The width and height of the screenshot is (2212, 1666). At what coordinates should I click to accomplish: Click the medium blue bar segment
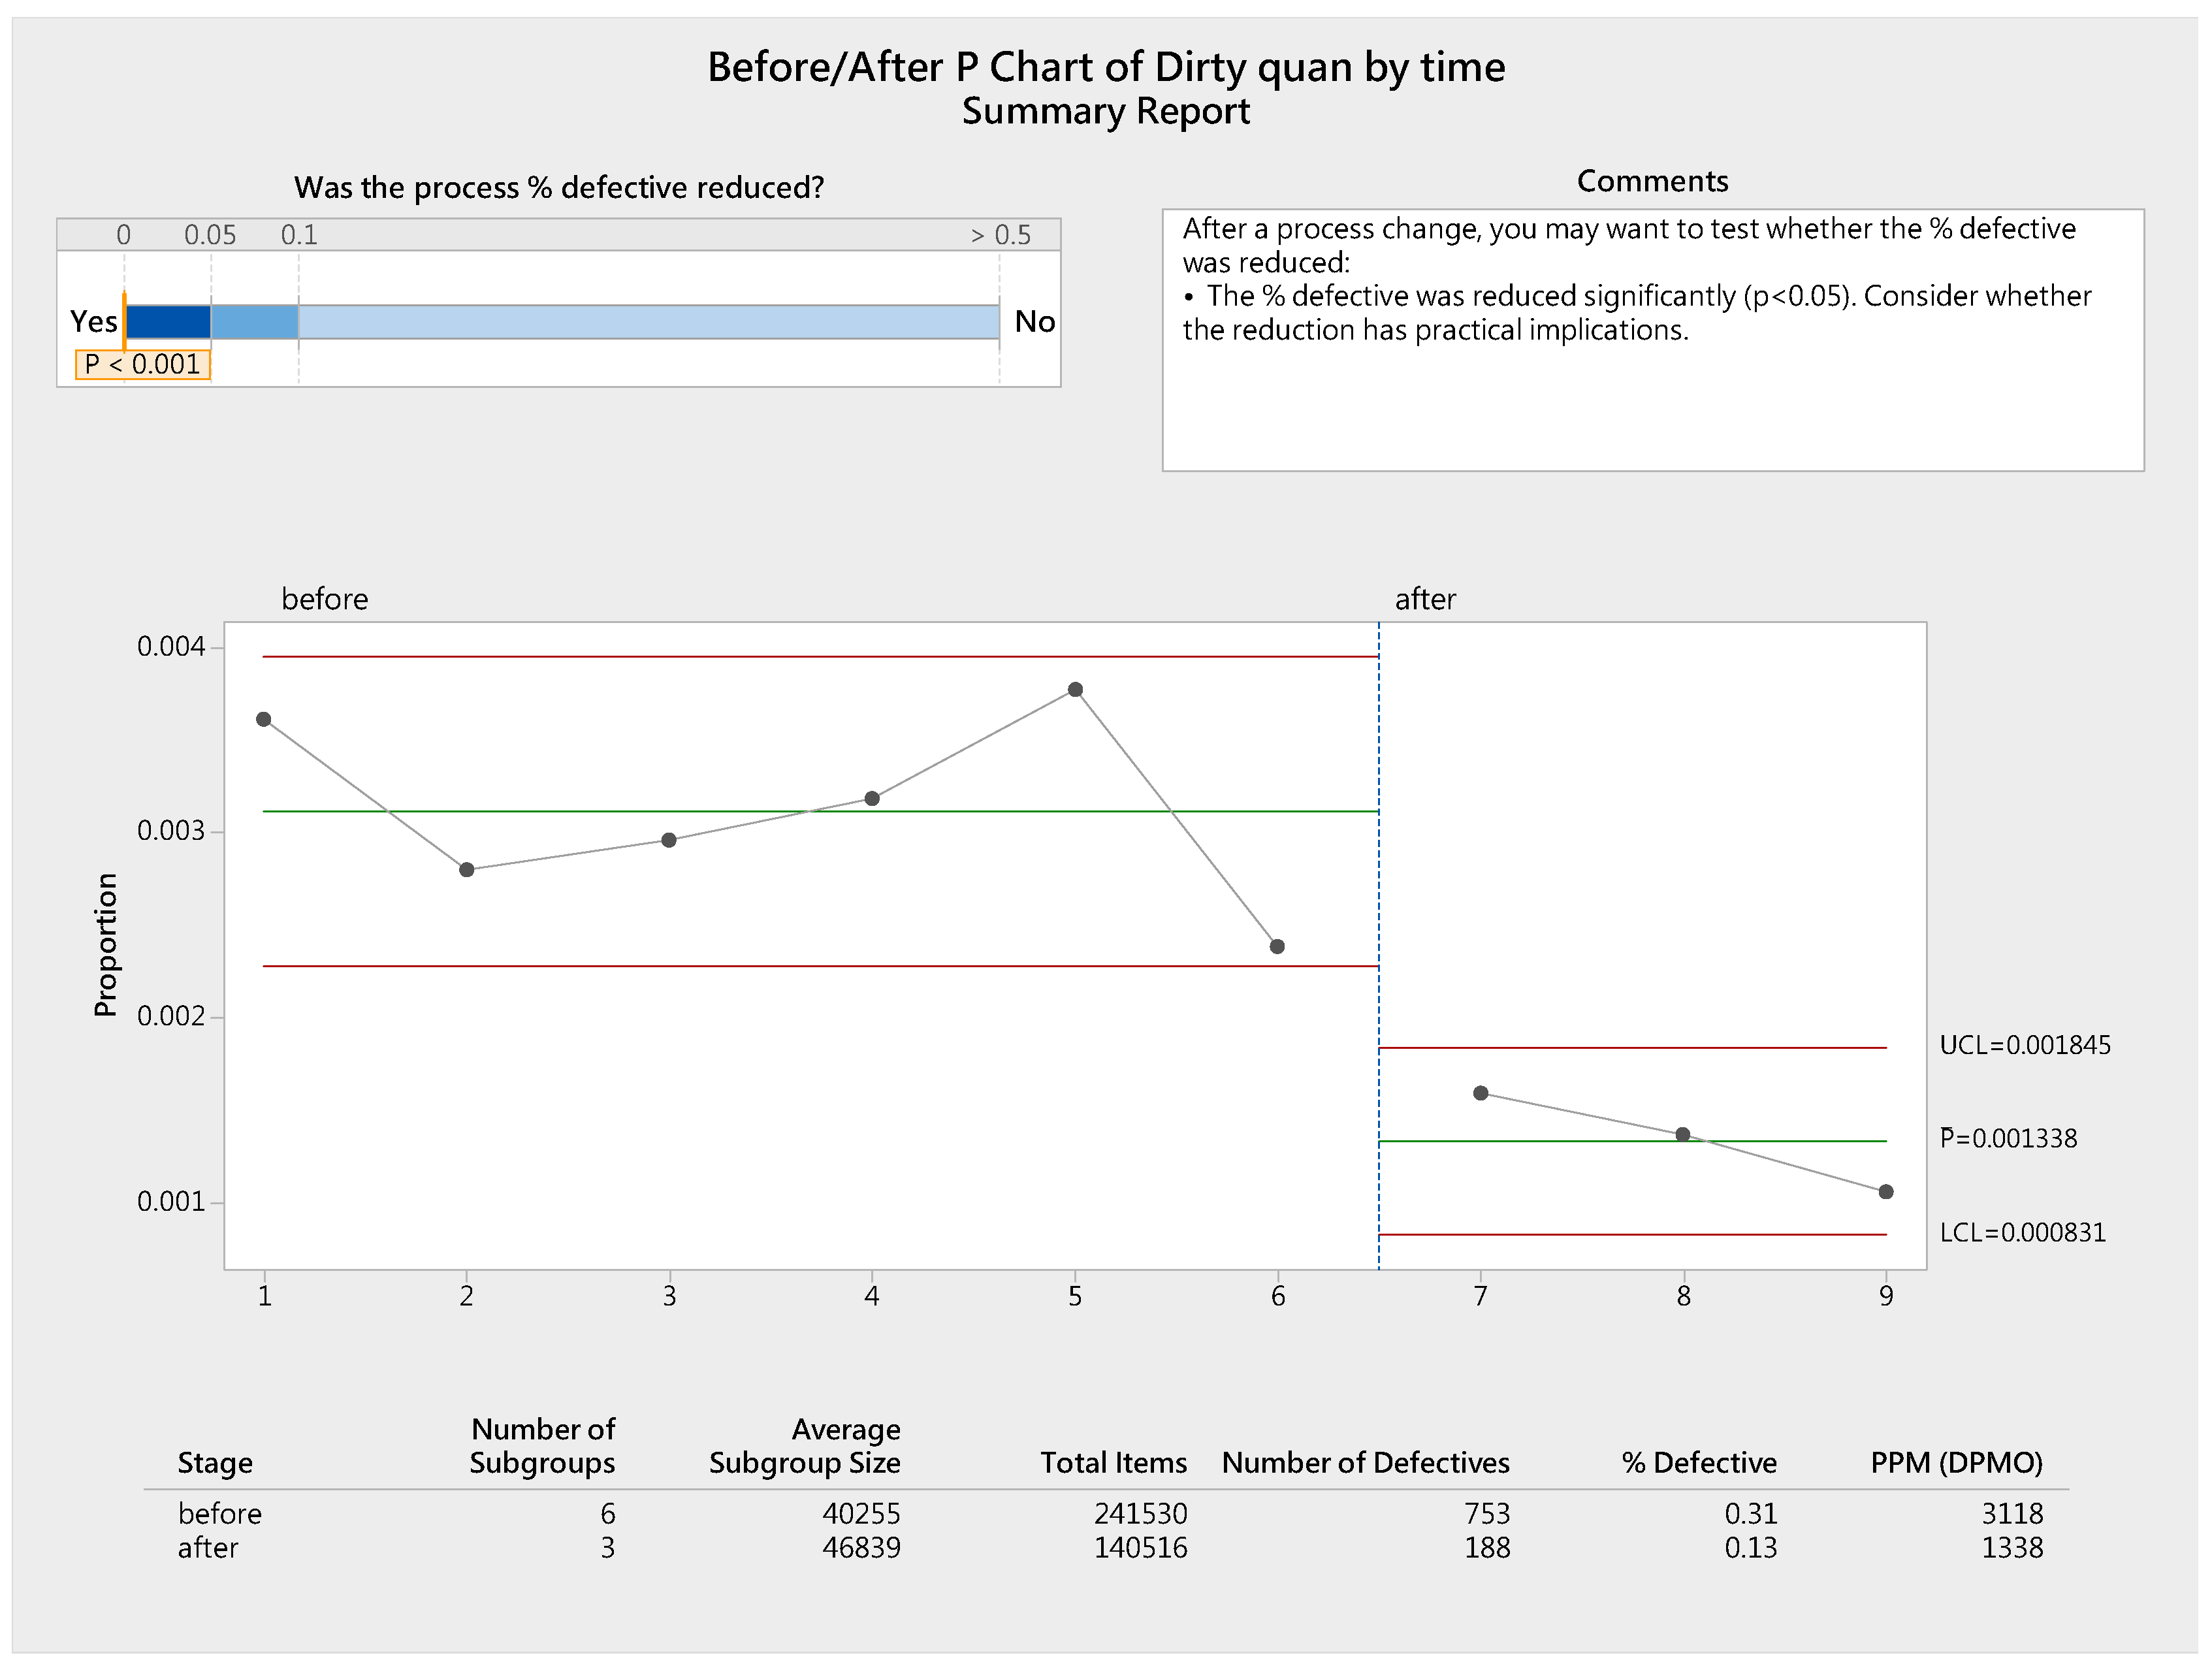[x=254, y=322]
